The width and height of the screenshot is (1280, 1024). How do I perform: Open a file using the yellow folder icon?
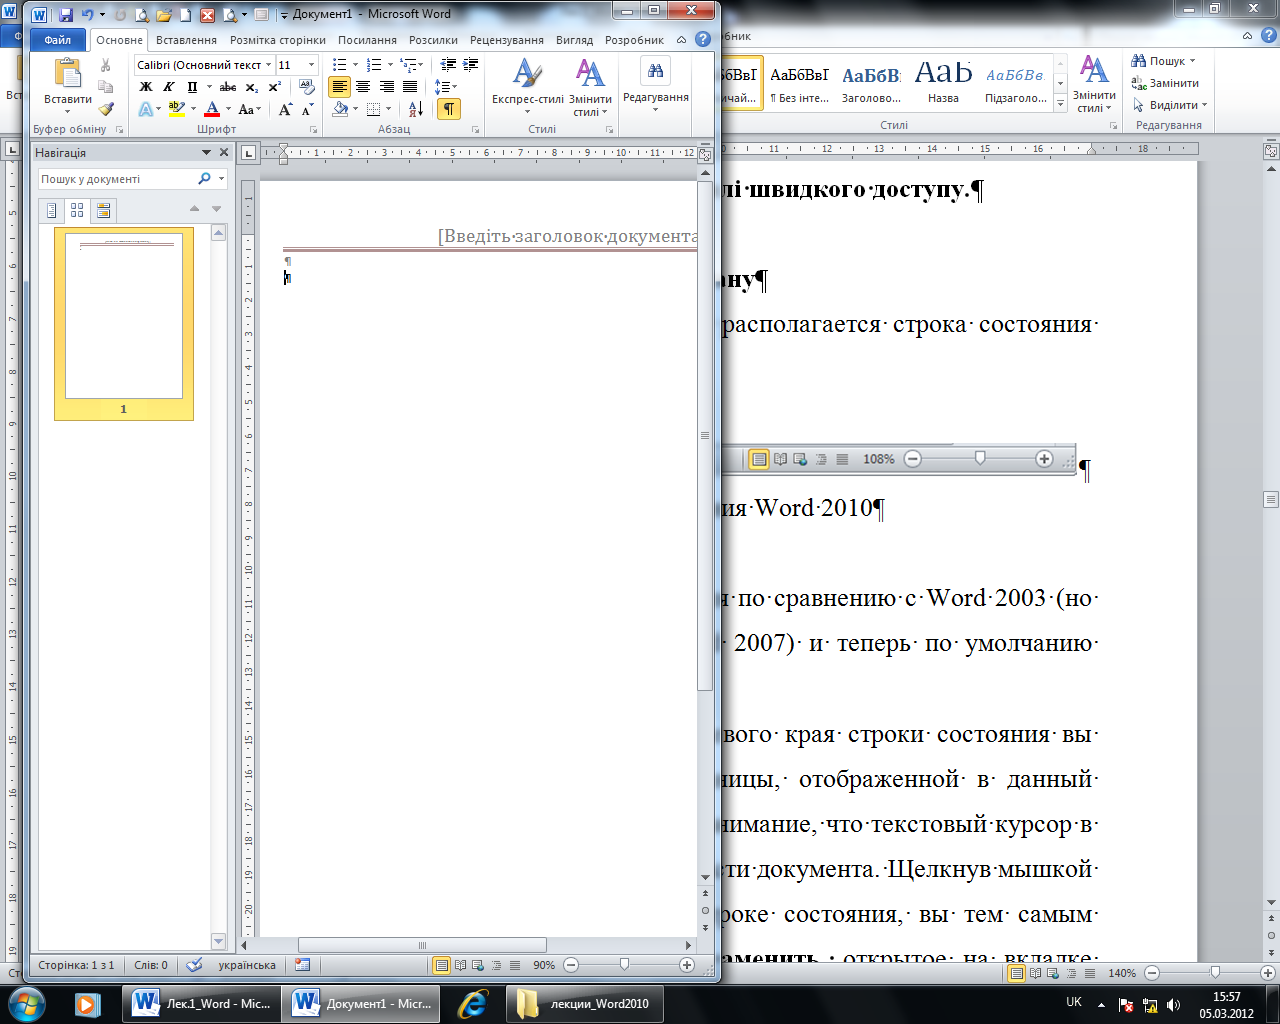point(163,15)
